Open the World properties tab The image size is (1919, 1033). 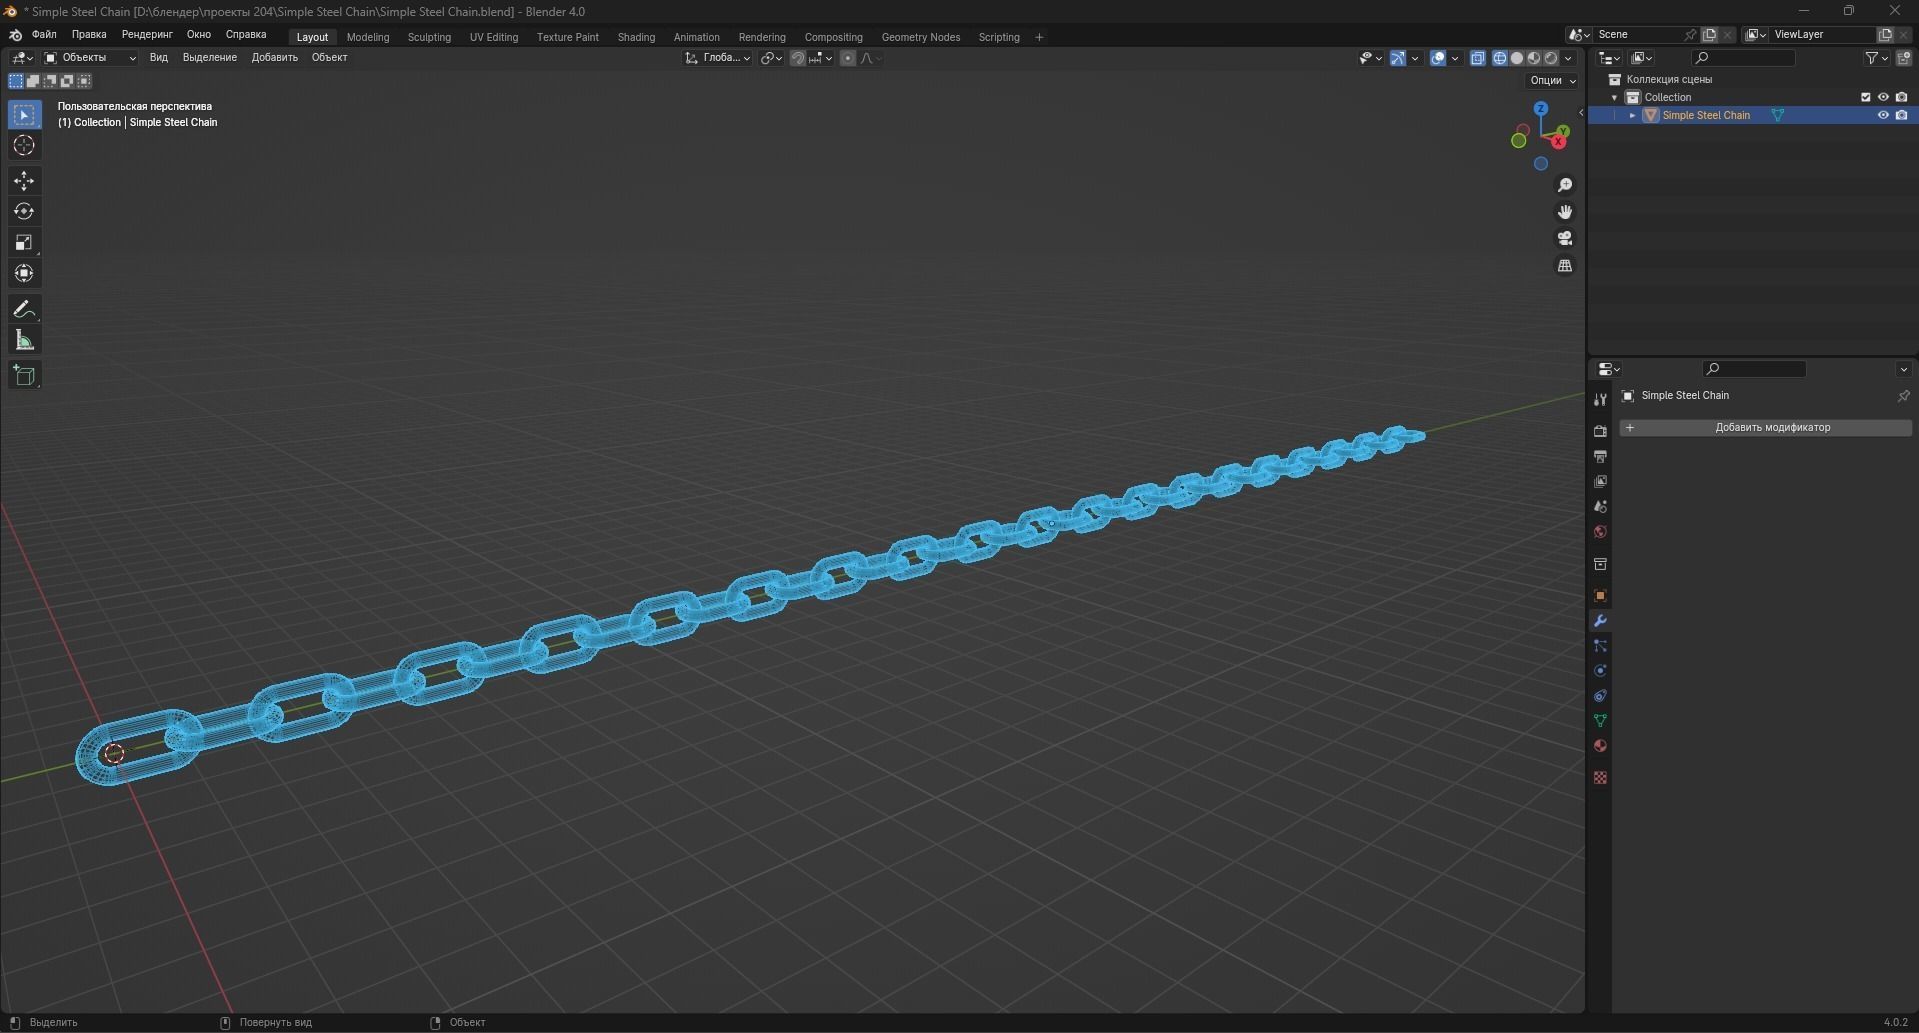(1600, 531)
